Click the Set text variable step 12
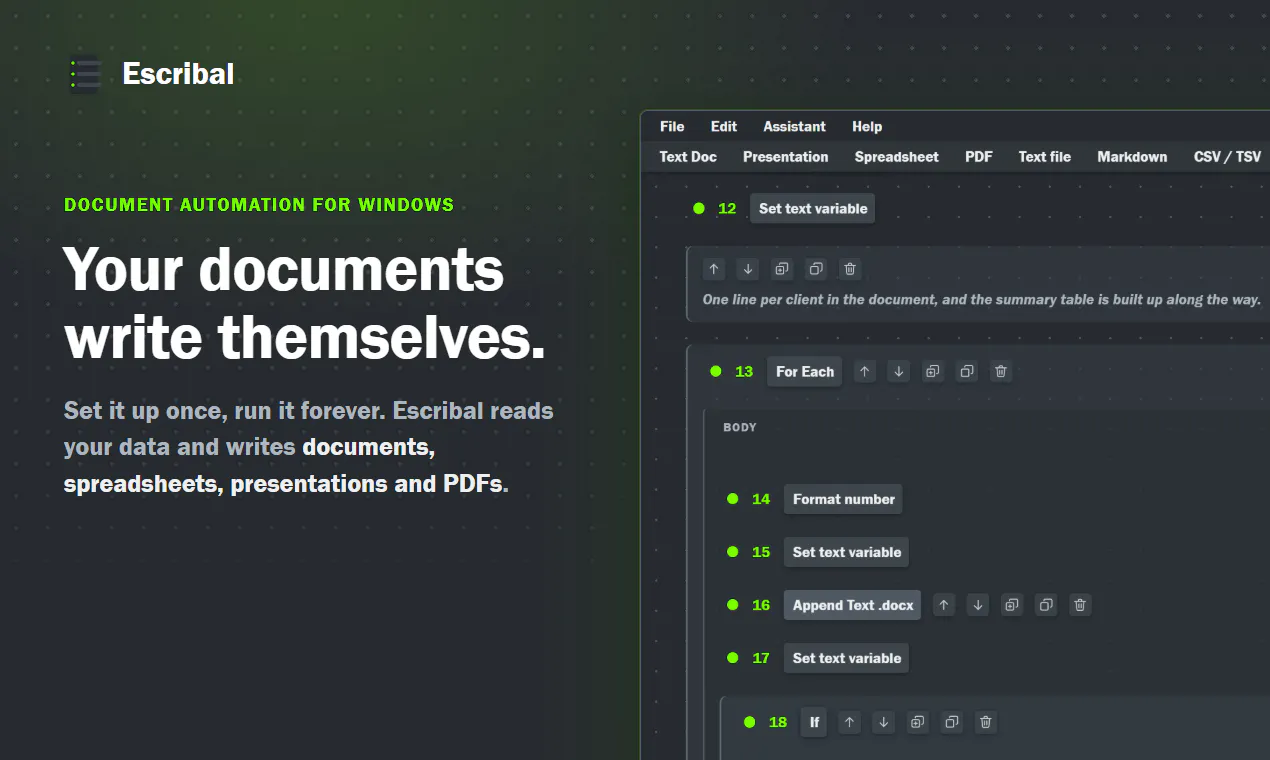The width and height of the screenshot is (1270, 760). (x=813, y=209)
